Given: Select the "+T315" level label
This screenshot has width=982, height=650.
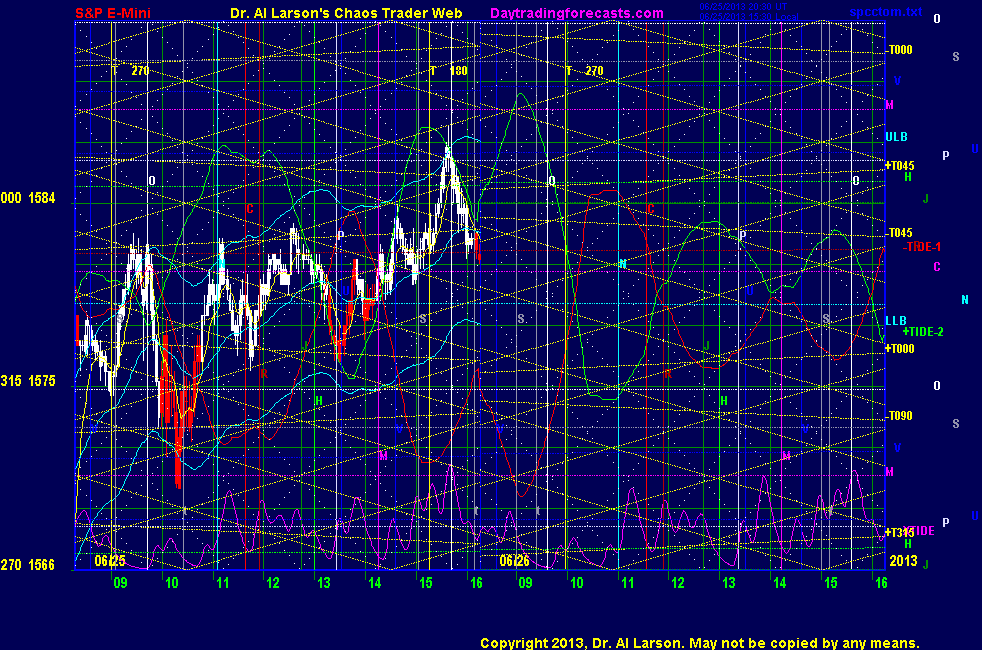Looking at the screenshot, I should [899, 532].
